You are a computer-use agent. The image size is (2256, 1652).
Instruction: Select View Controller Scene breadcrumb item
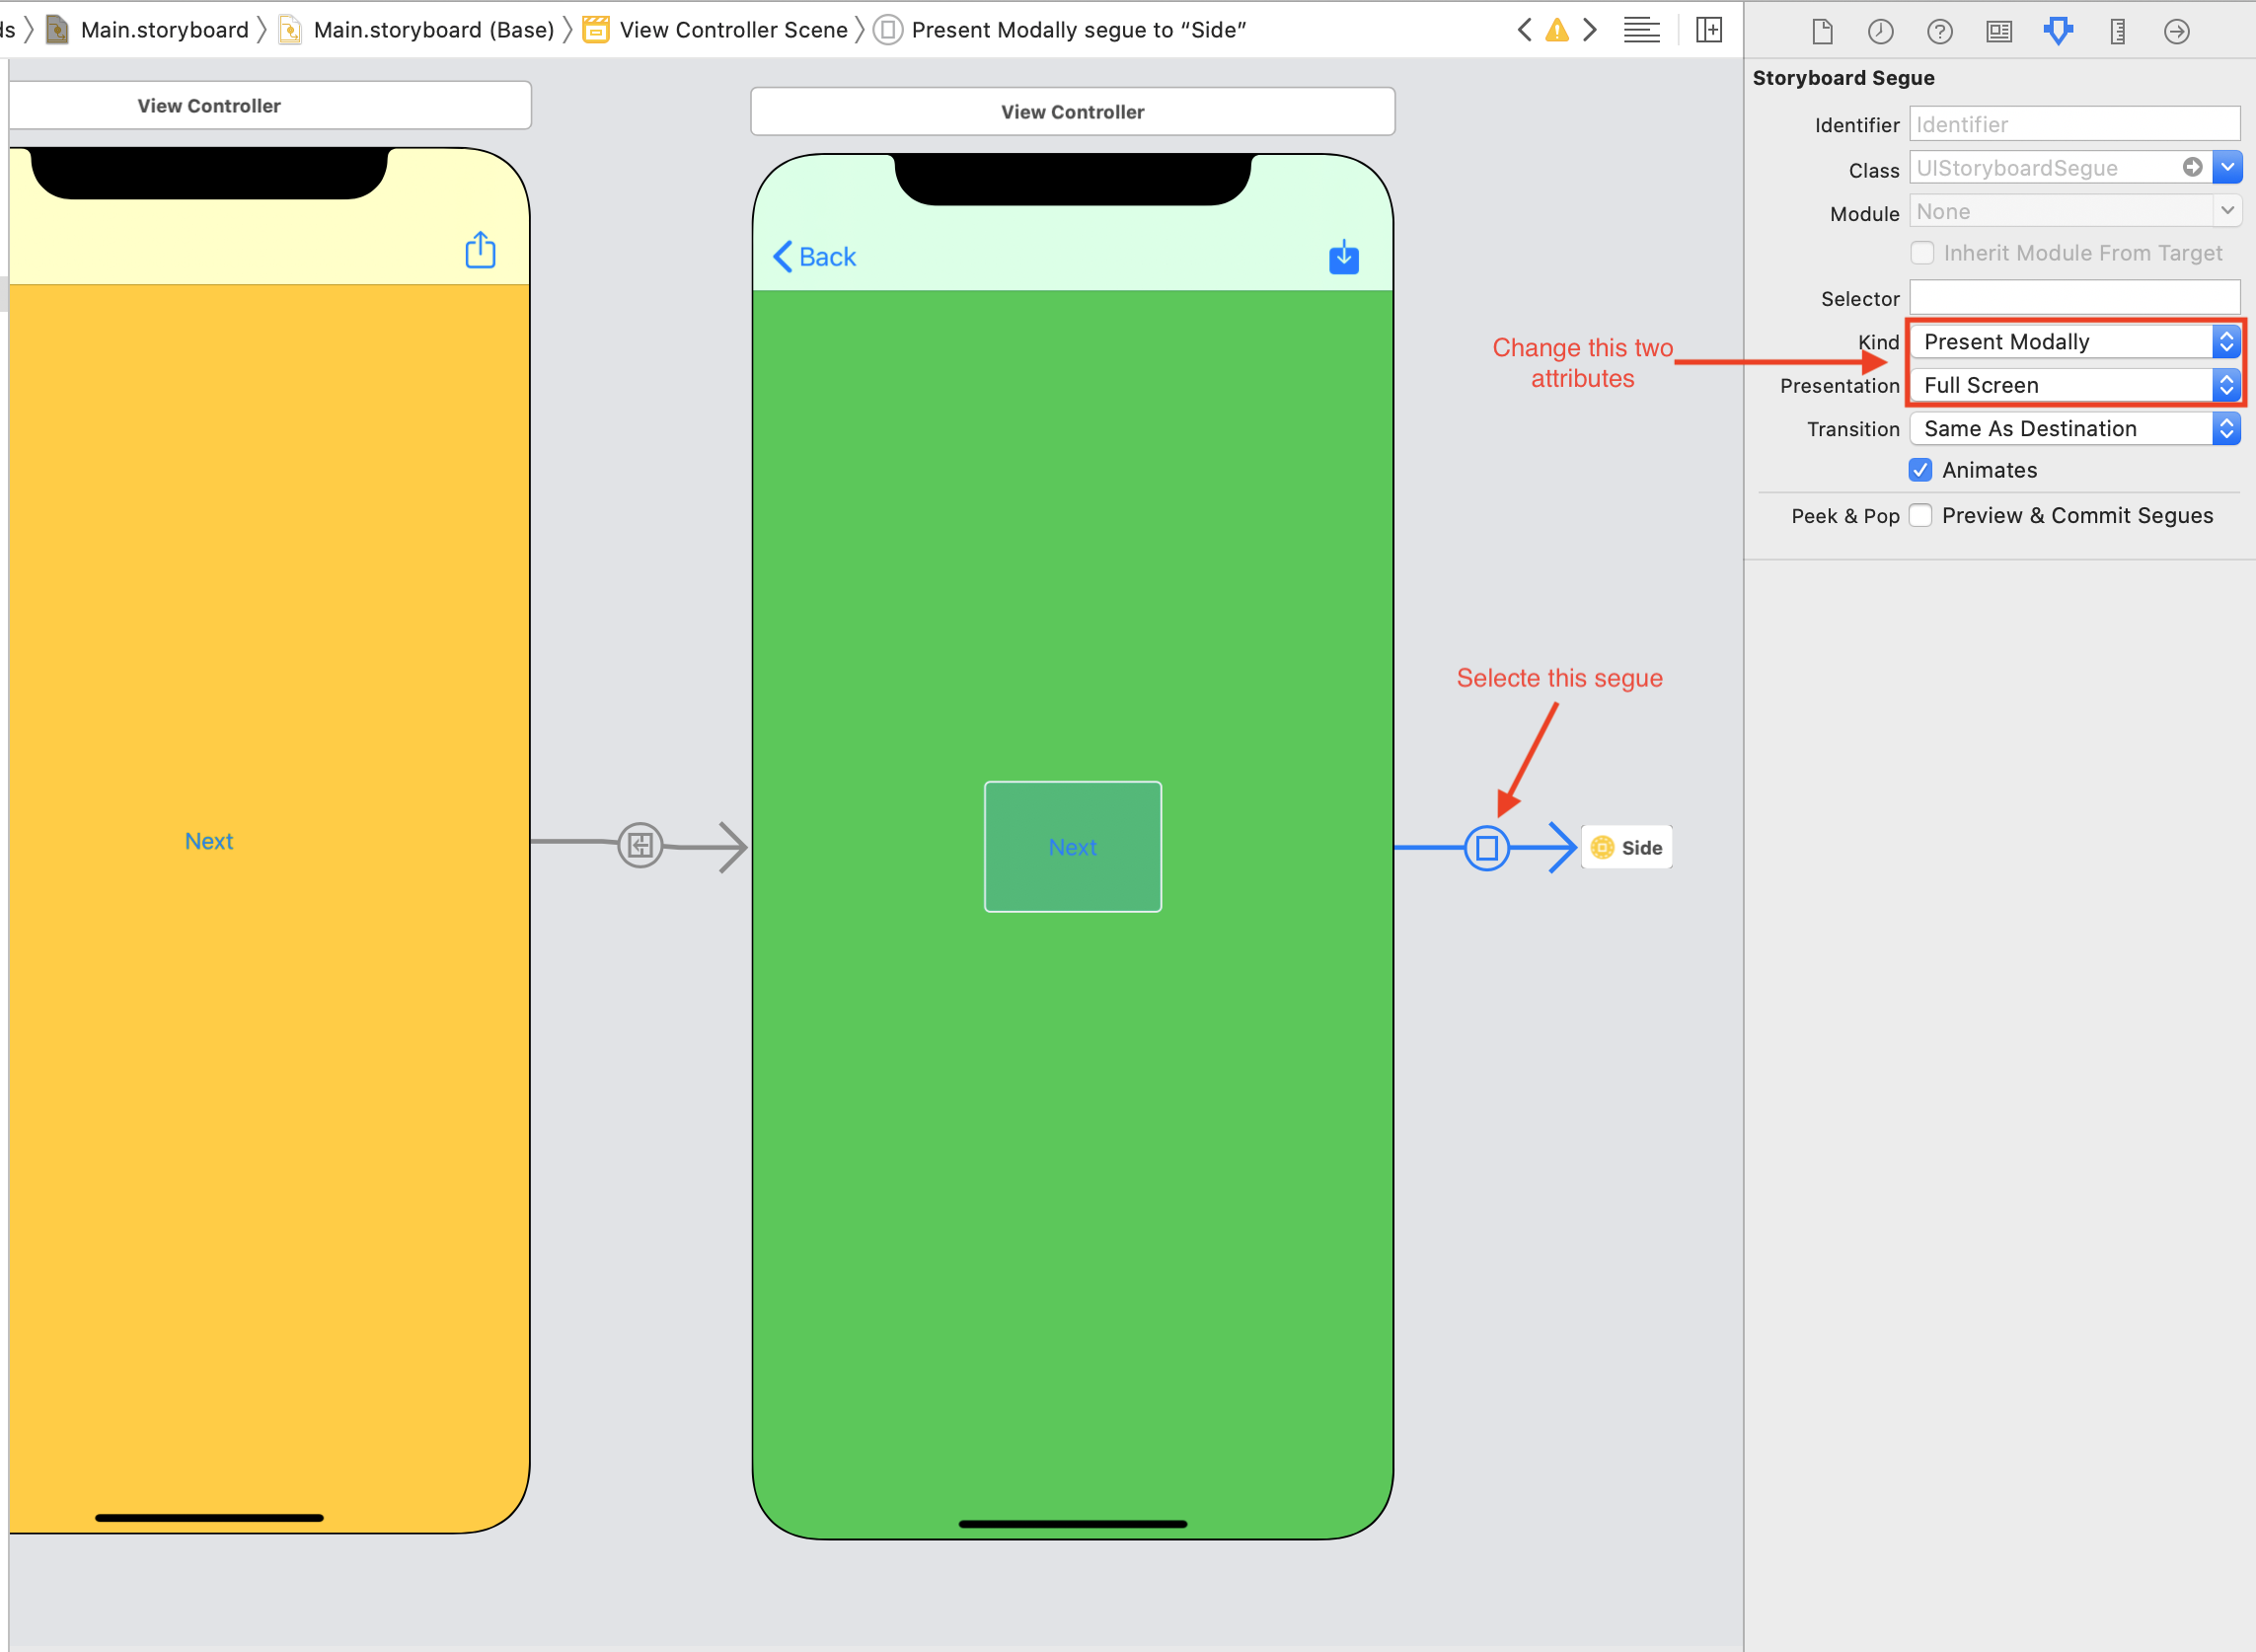tap(783, 28)
